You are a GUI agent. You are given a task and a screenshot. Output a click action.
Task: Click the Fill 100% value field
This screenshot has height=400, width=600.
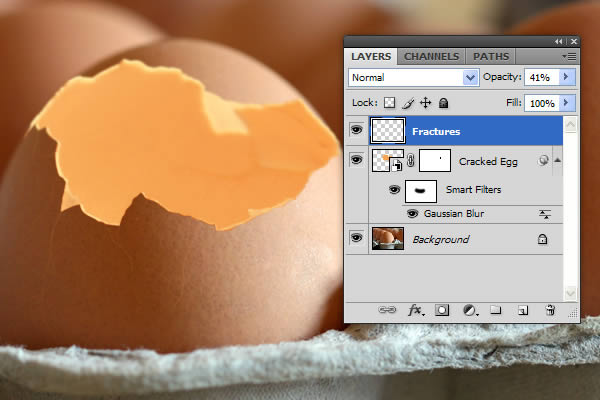pos(541,103)
